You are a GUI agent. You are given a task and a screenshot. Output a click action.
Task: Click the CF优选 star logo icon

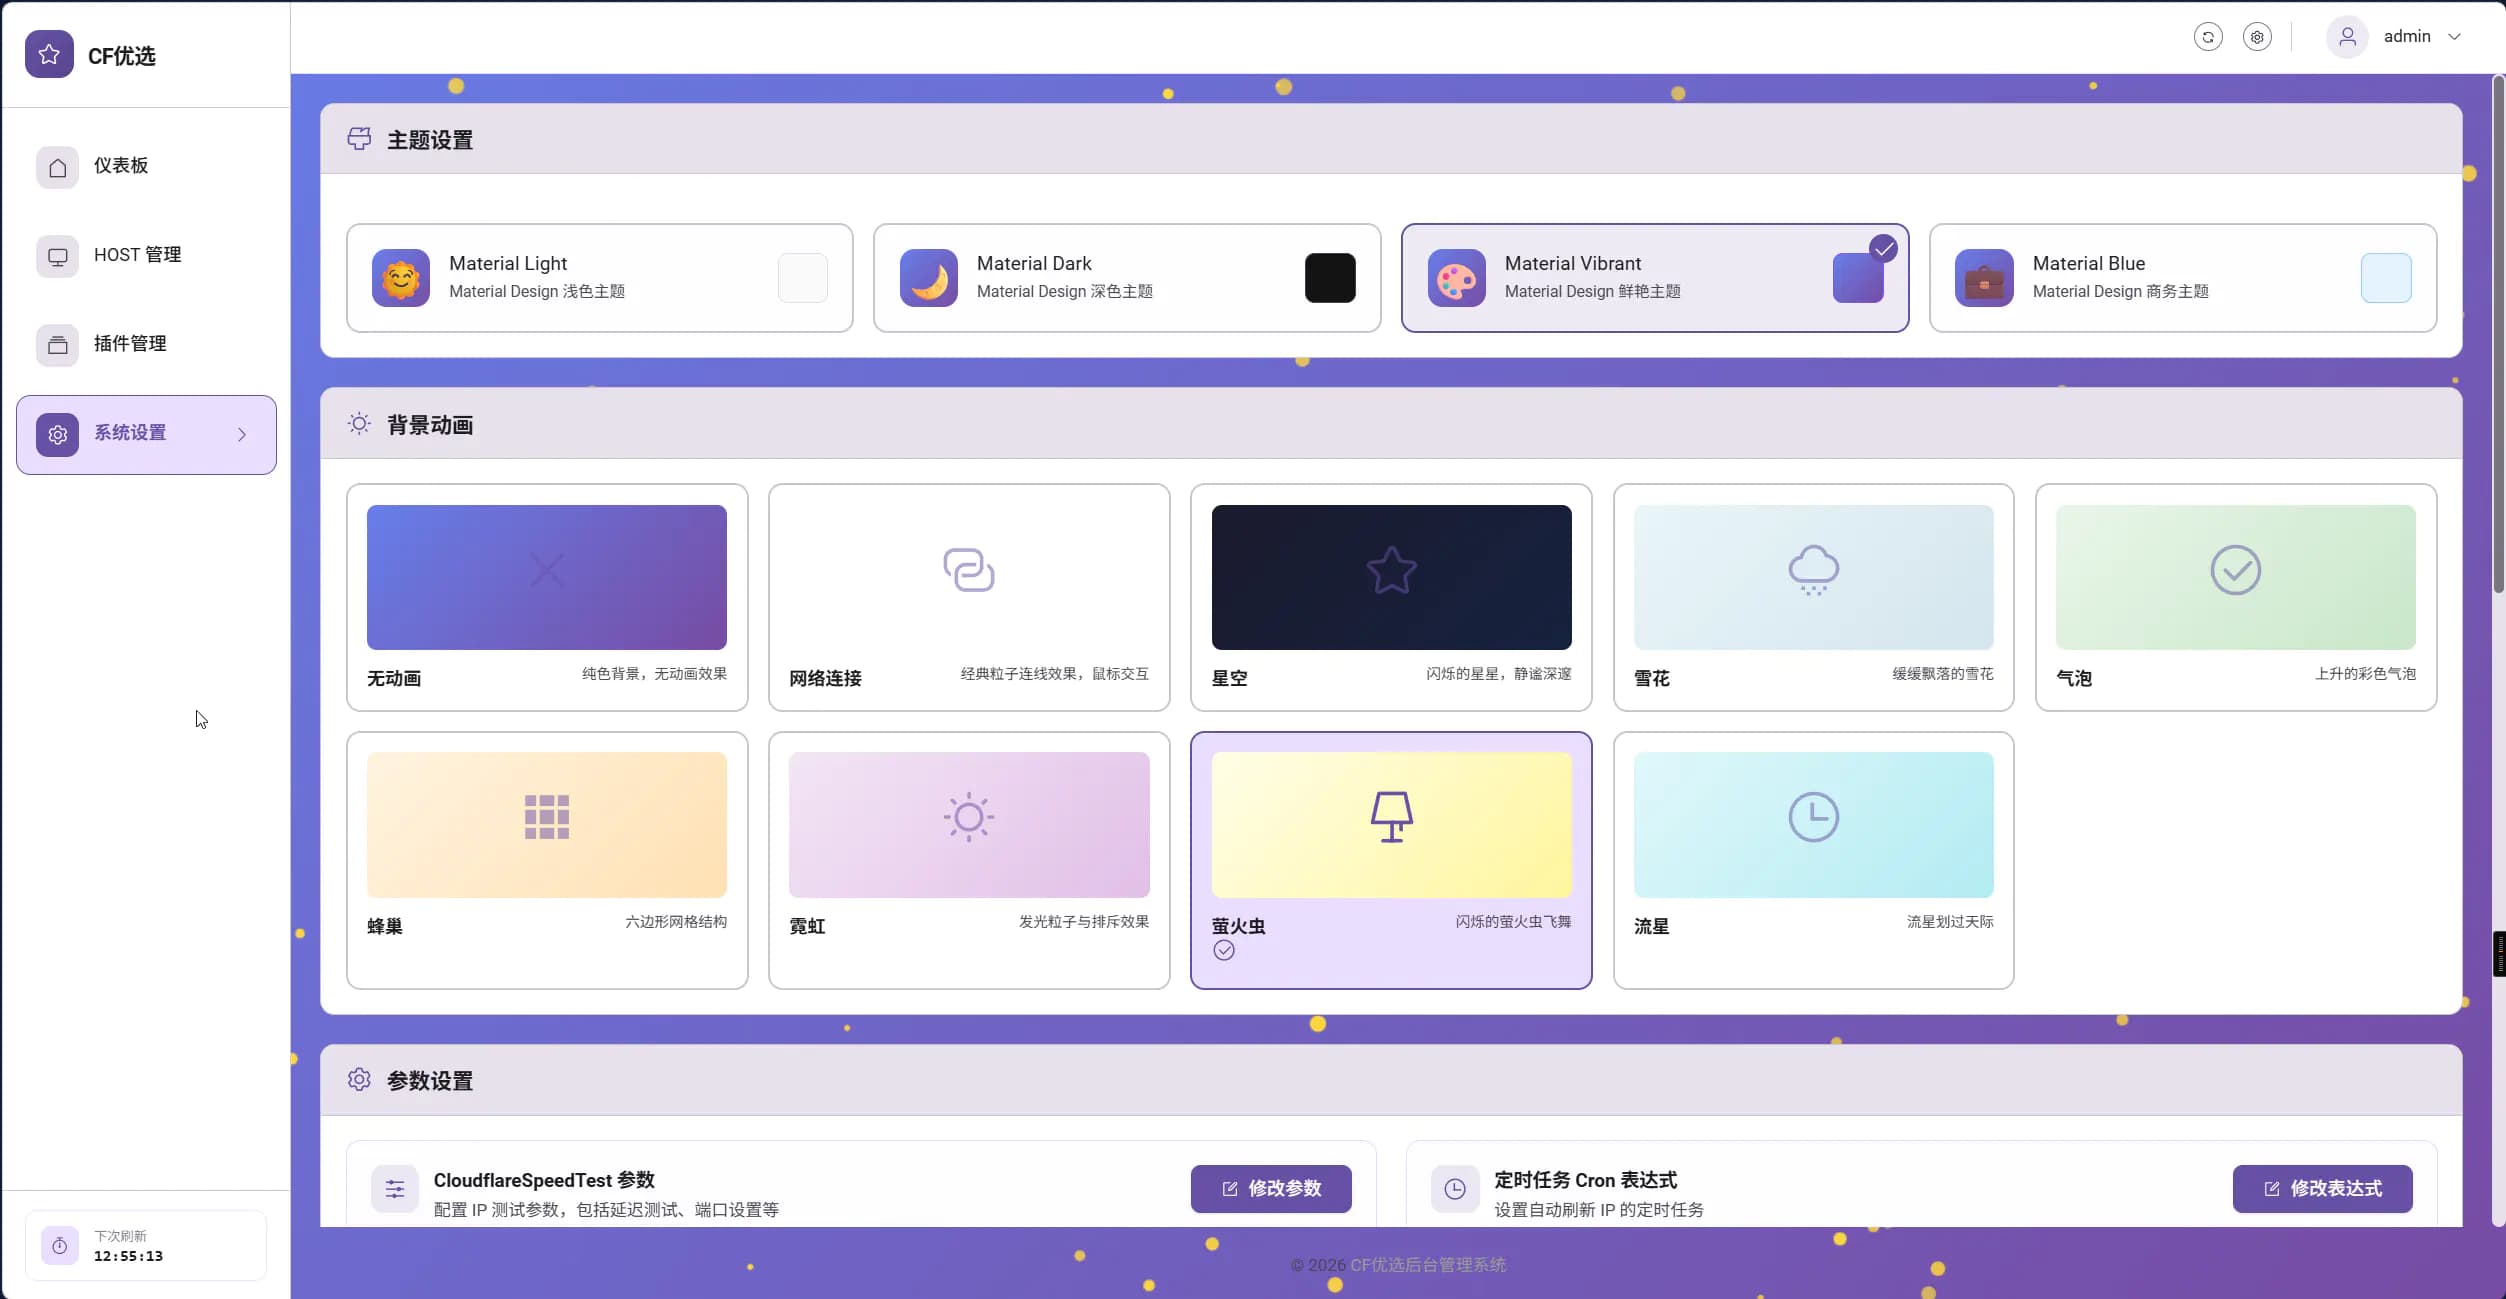point(49,54)
